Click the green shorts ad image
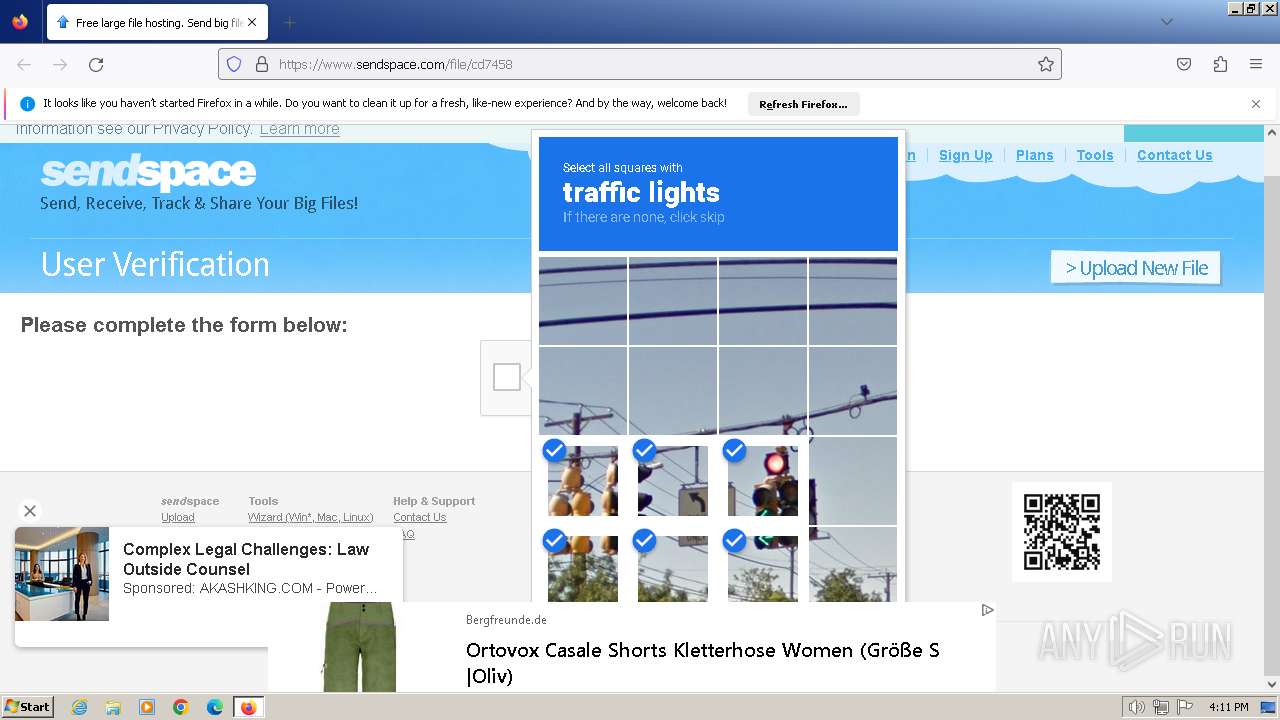Screen dimensions: 1280x720 click(x=360, y=647)
